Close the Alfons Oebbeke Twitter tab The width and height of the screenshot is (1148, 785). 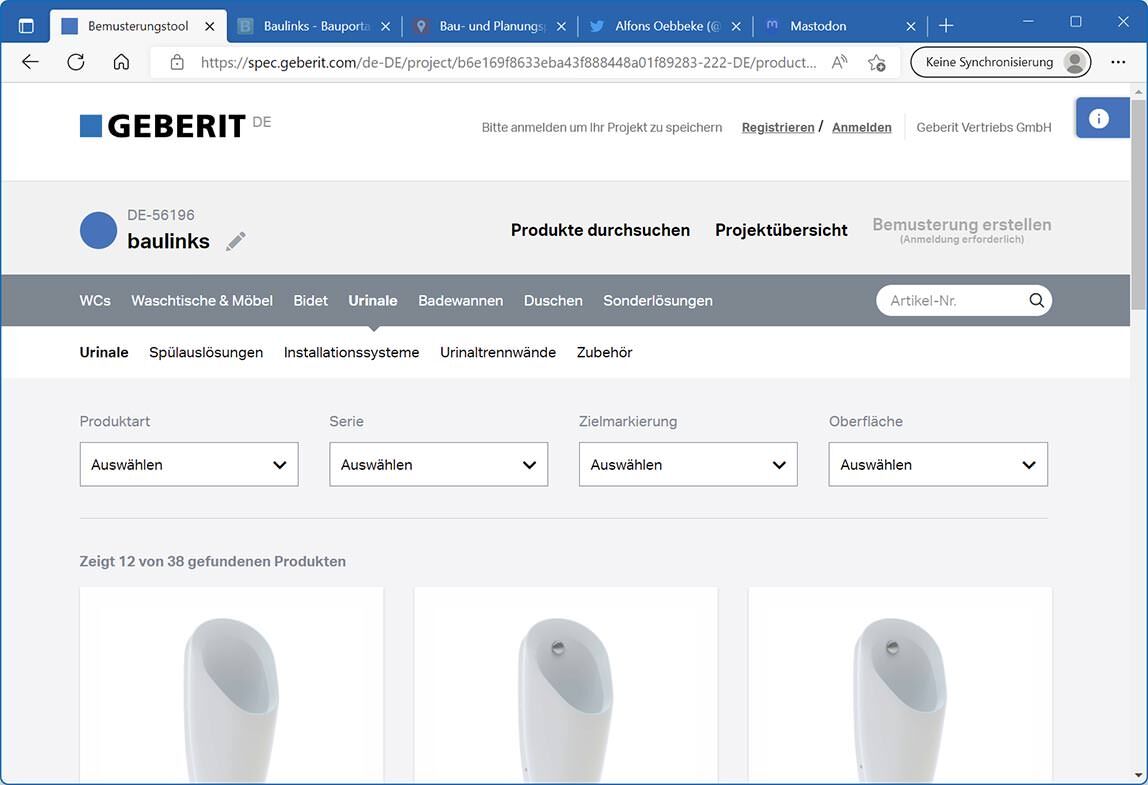pyautogui.click(x=736, y=26)
